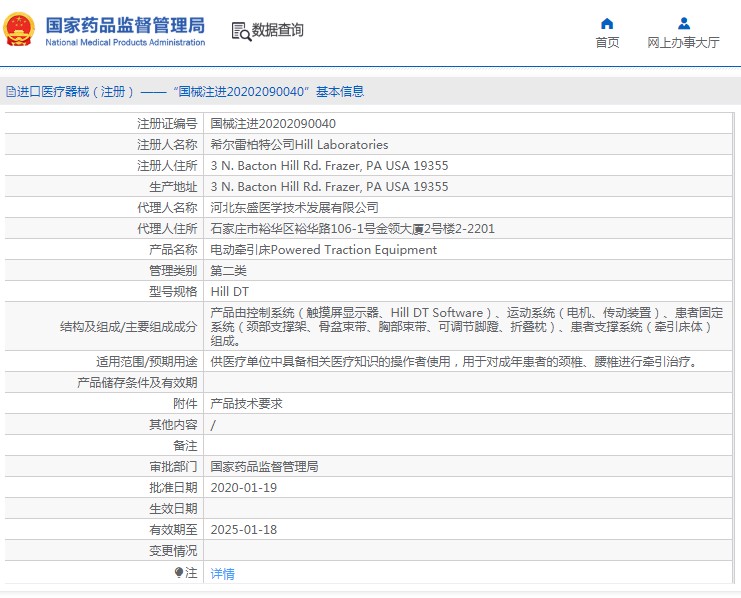This screenshot has width=741, height=598.
Task: Click the 管理类别 value 第二类
Action: tap(228, 271)
